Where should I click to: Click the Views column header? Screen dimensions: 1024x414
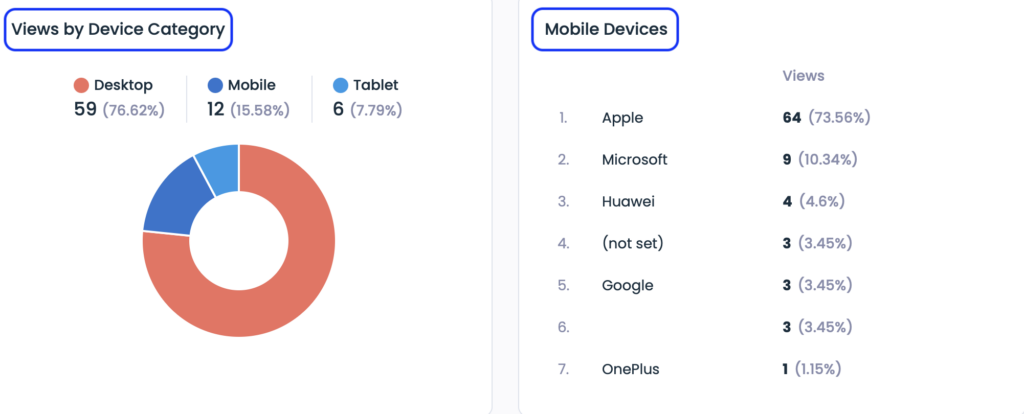point(803,76)
